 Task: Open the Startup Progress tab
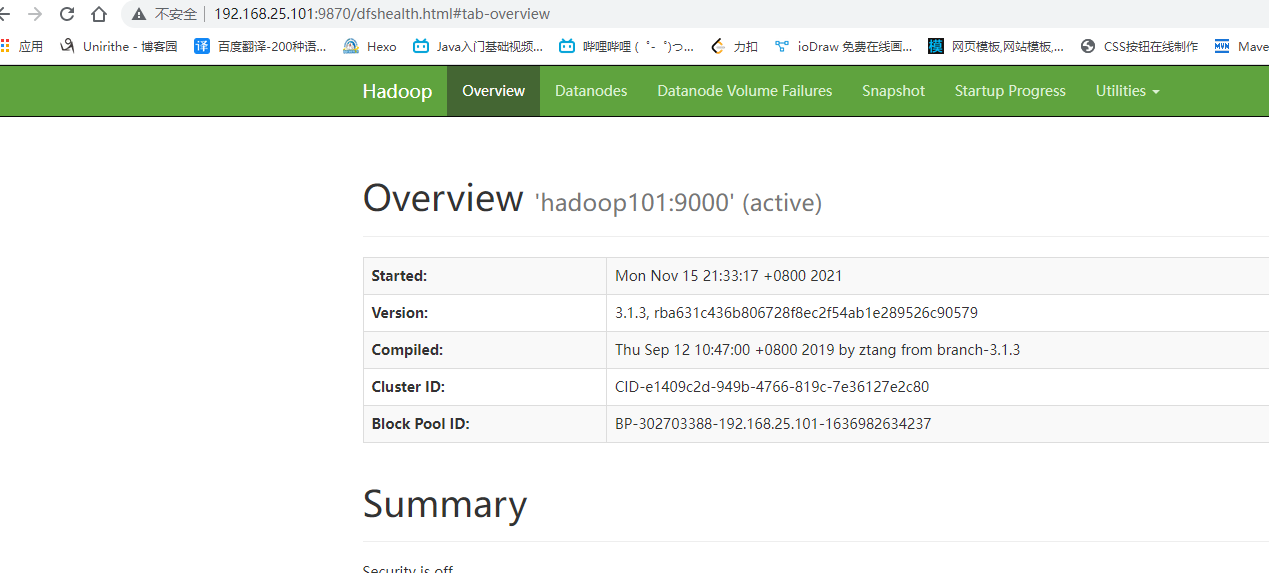click(x=1010, y=91)
